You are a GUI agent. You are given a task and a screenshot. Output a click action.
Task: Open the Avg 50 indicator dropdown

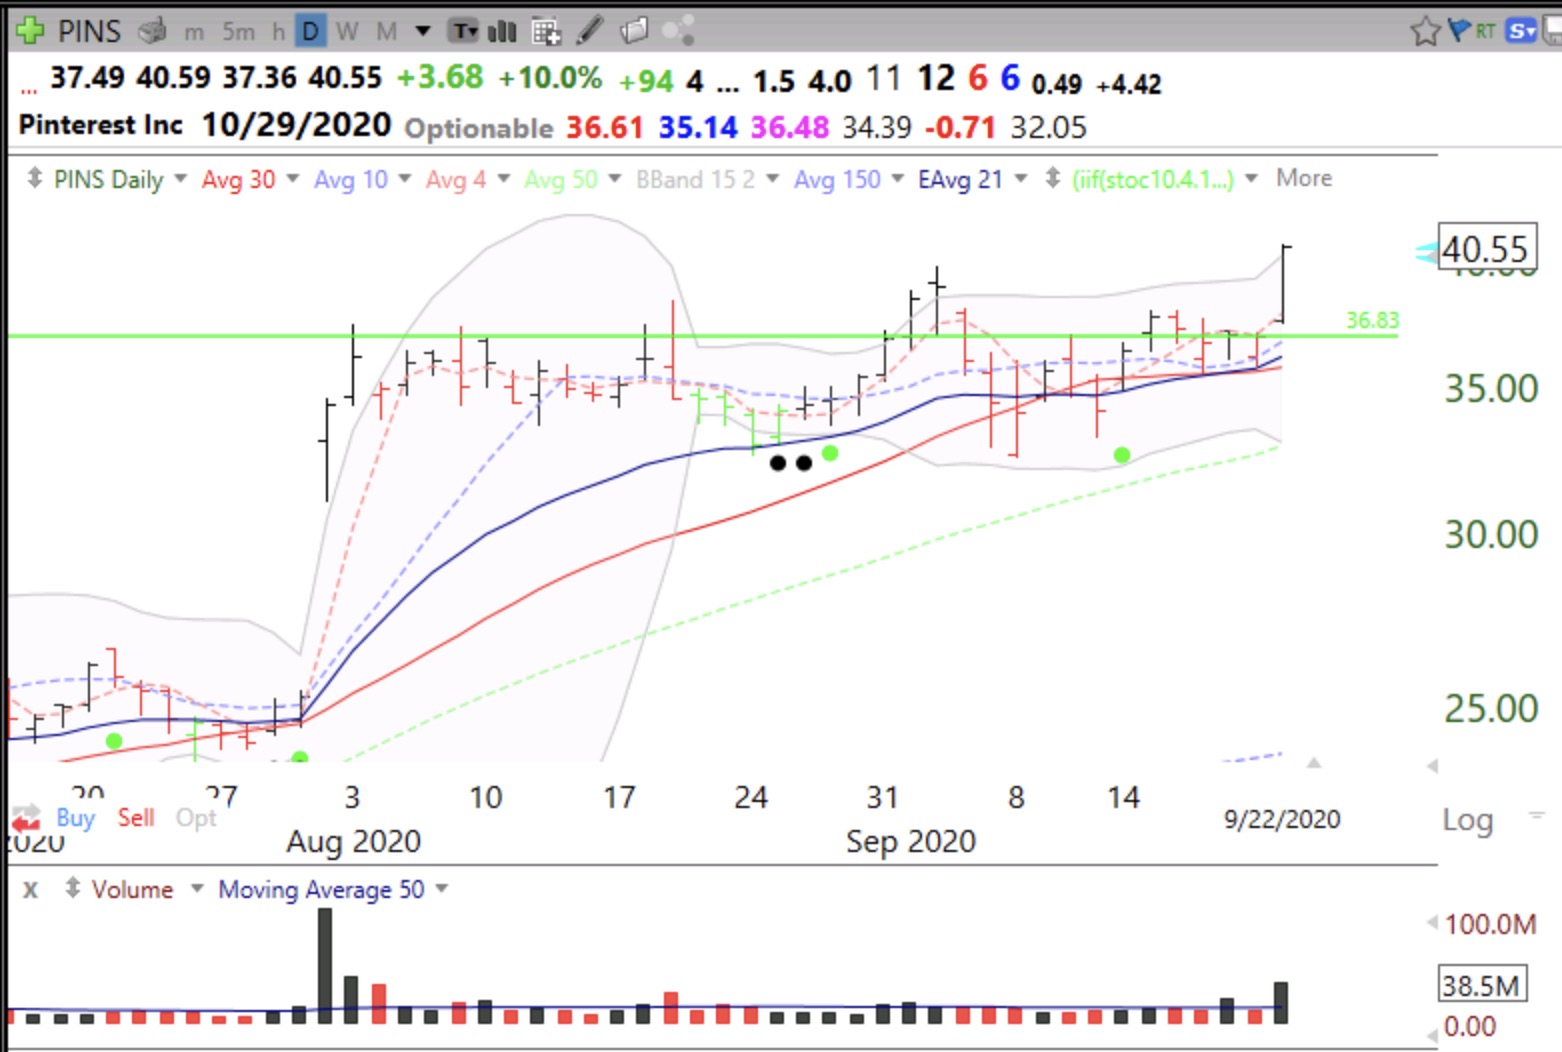(614, 179)
